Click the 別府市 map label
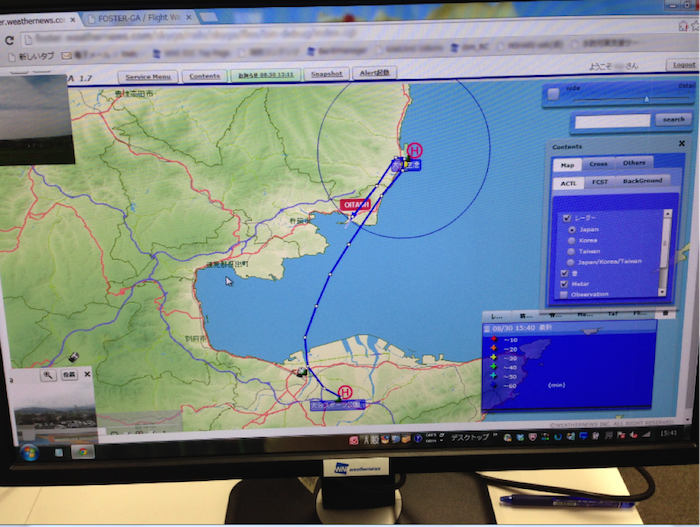700x527 pixels. (196, 339)
